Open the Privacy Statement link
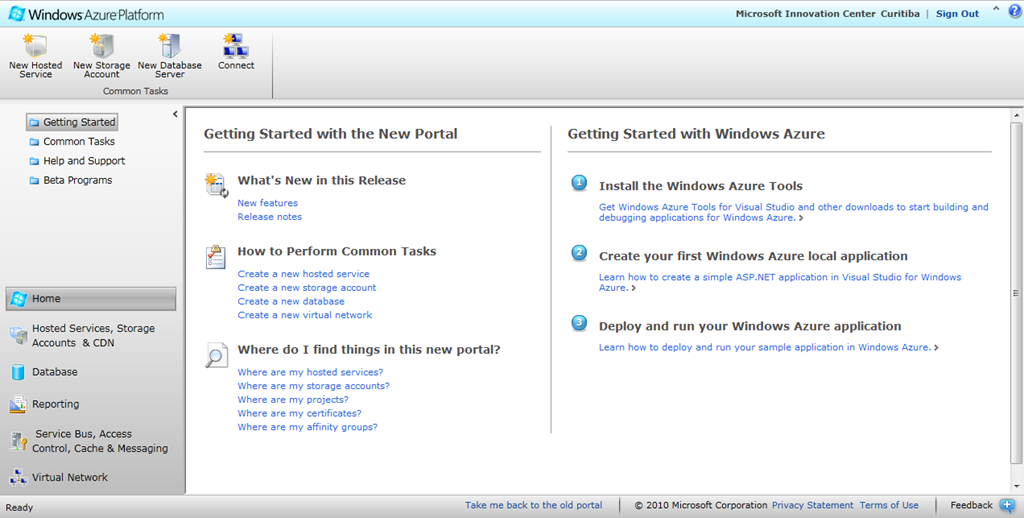Viewport: 1024px width, 518px height. click(x=812, y=505)
